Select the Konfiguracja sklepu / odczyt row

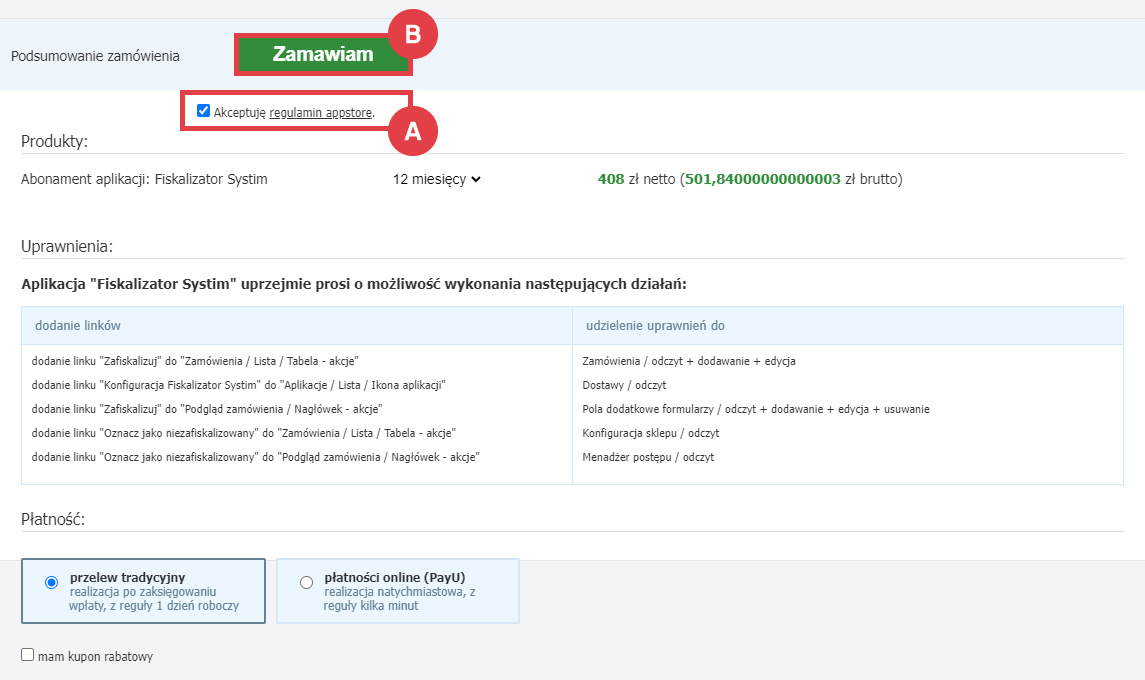650,433
